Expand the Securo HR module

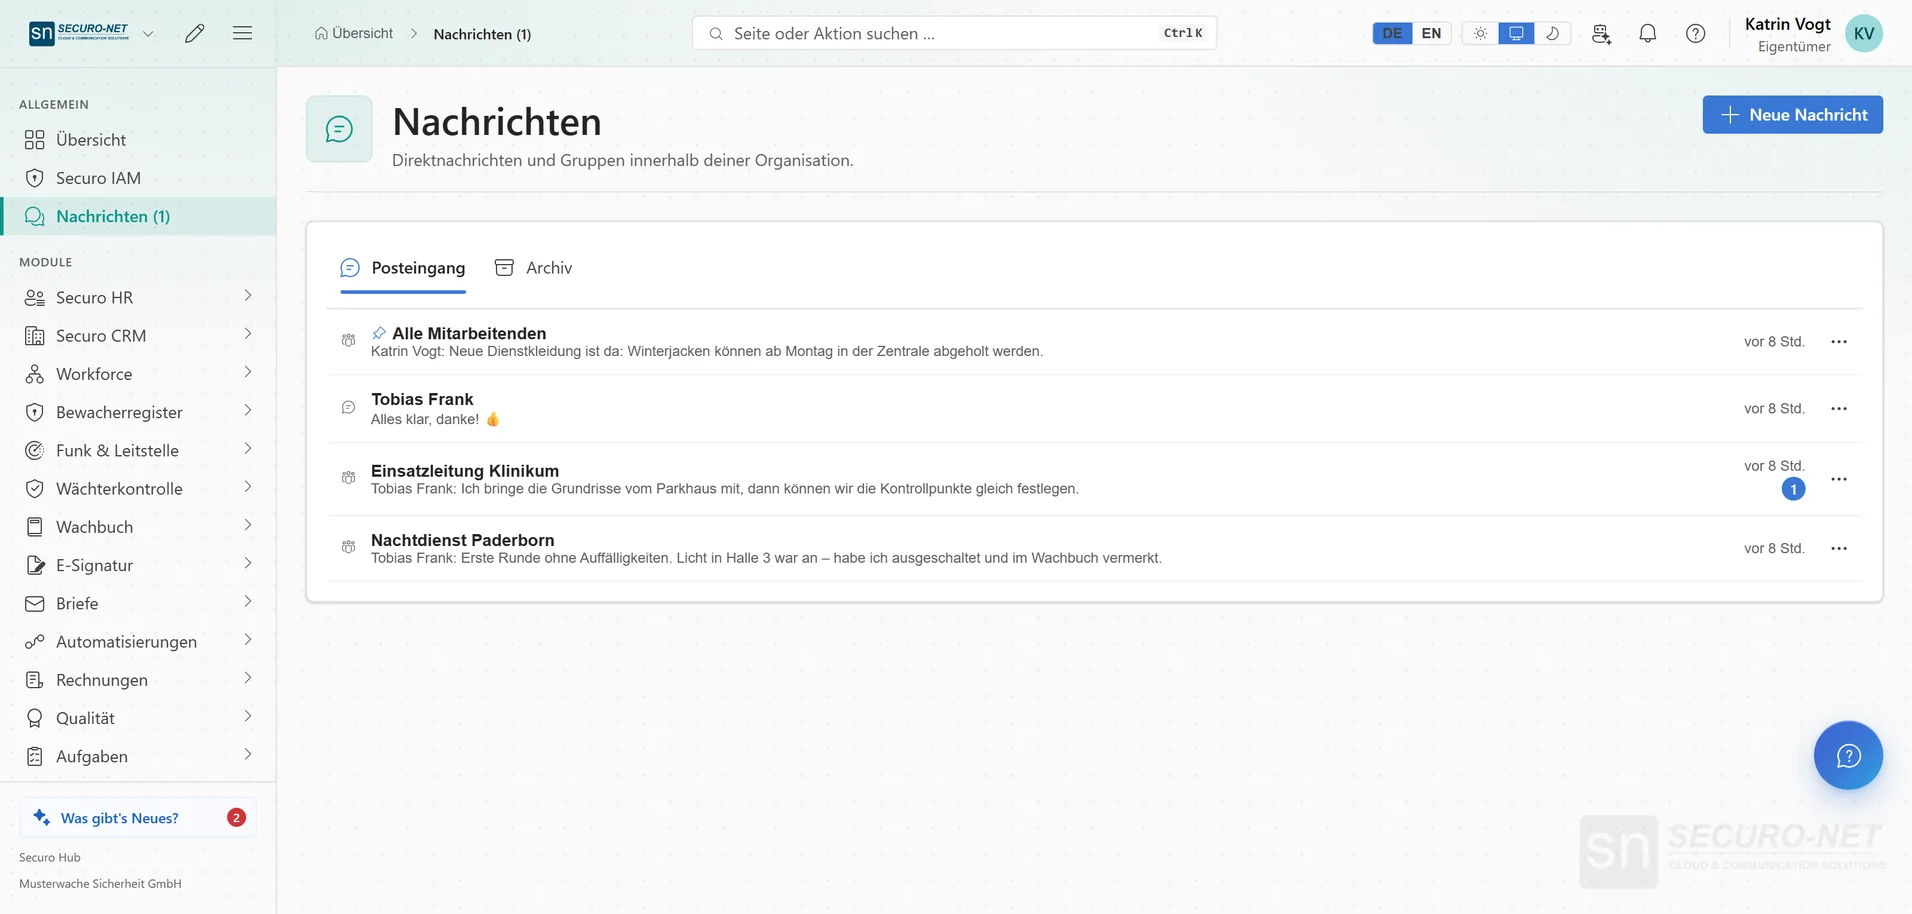pos(248,296)
